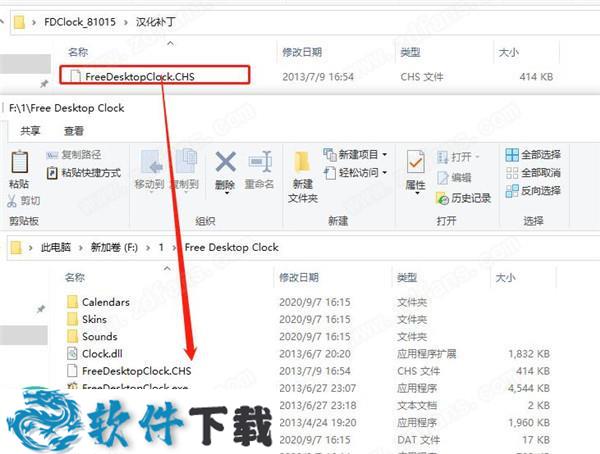600x454 pixels.
Task: Click the History (历史记录) button
Action: 463,198
